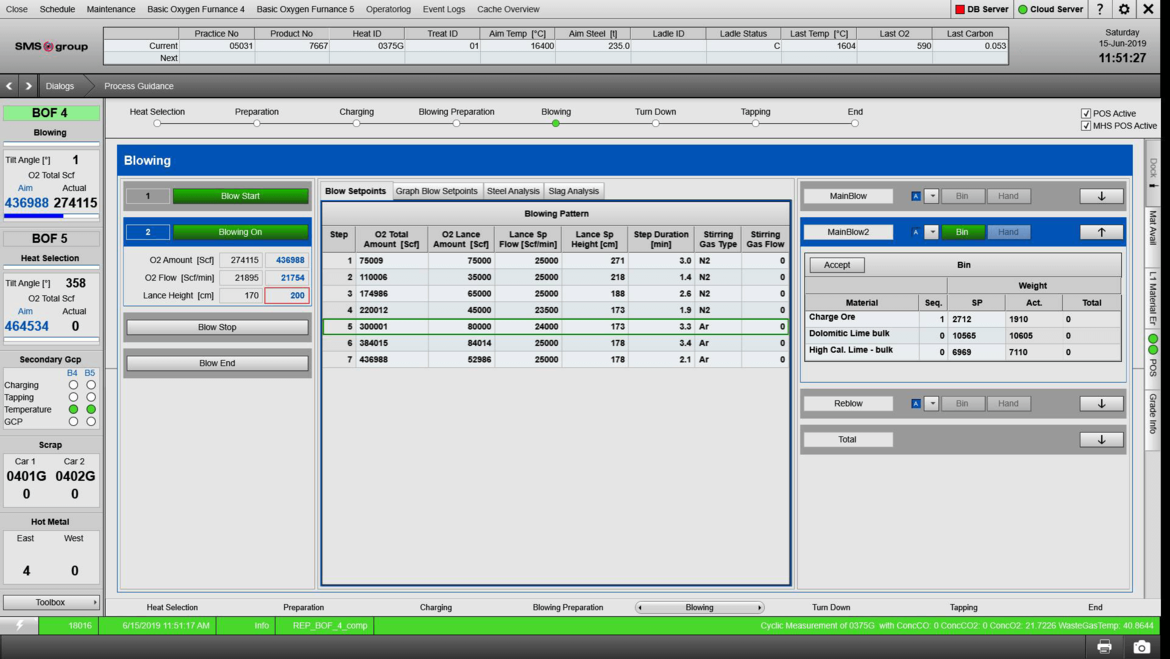
Task: Open Cache Overview menu
Action: [508, 9]
